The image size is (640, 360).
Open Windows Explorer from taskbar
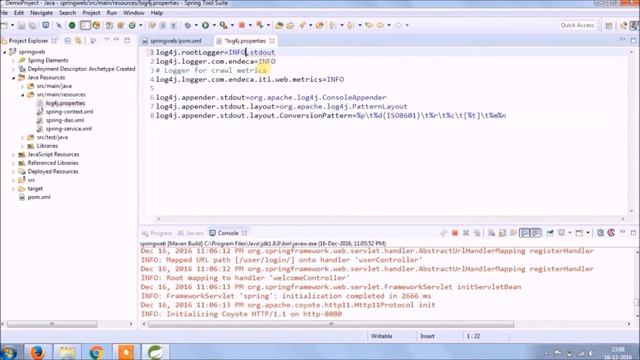(x=67, y=352)
